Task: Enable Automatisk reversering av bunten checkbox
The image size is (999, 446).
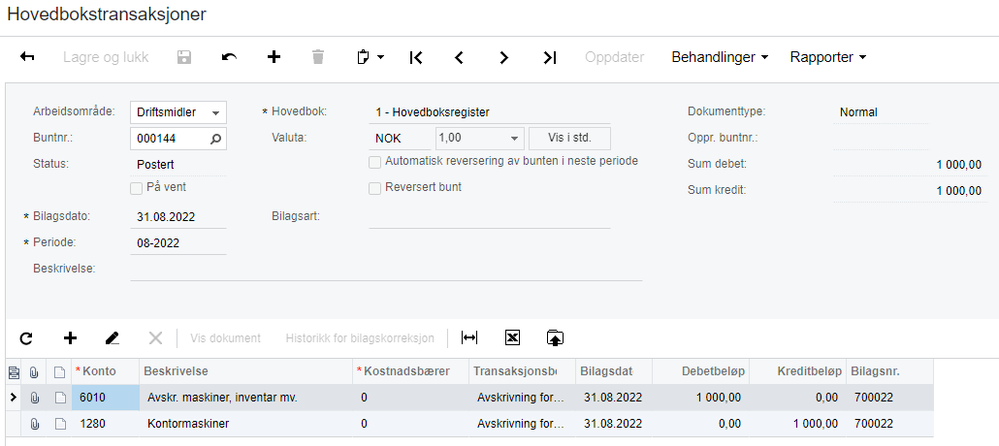Action: (x=375, y=162)
